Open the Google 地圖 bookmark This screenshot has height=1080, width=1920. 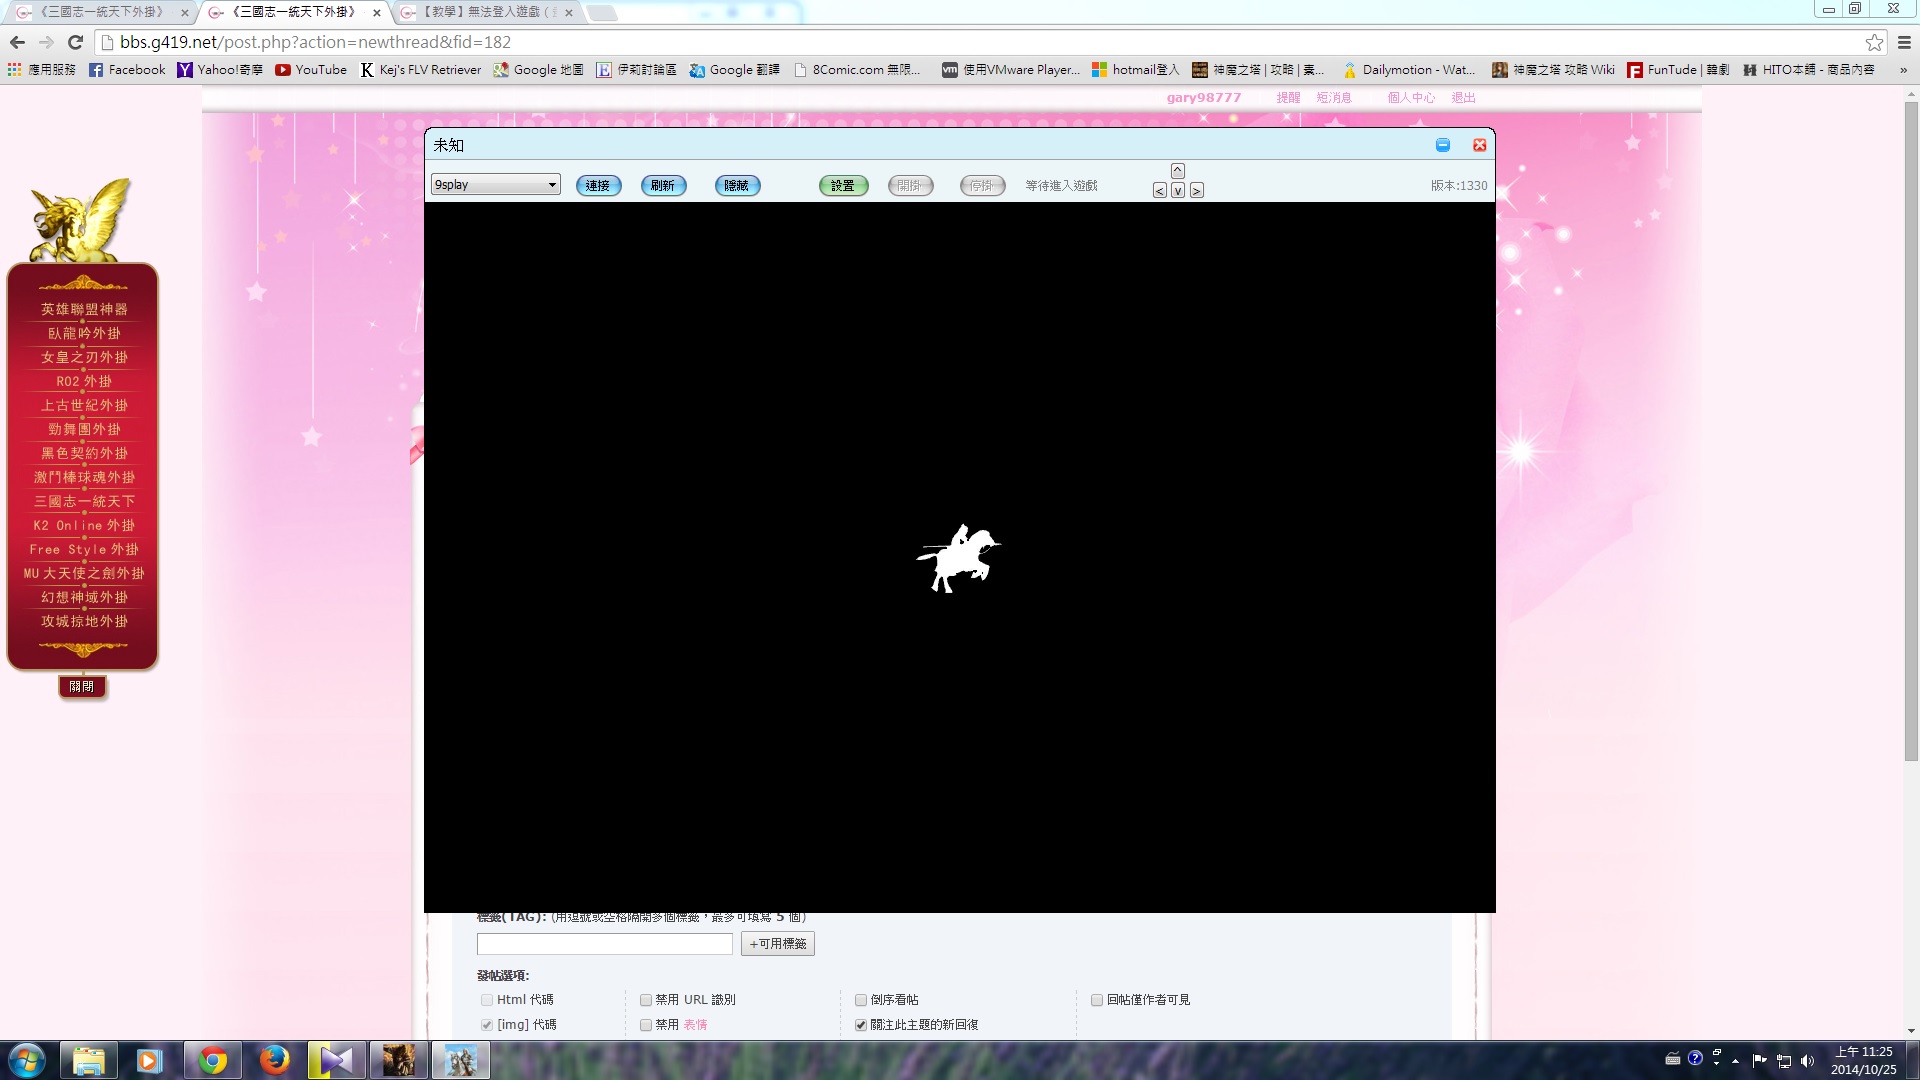click(x=538, y=70)
